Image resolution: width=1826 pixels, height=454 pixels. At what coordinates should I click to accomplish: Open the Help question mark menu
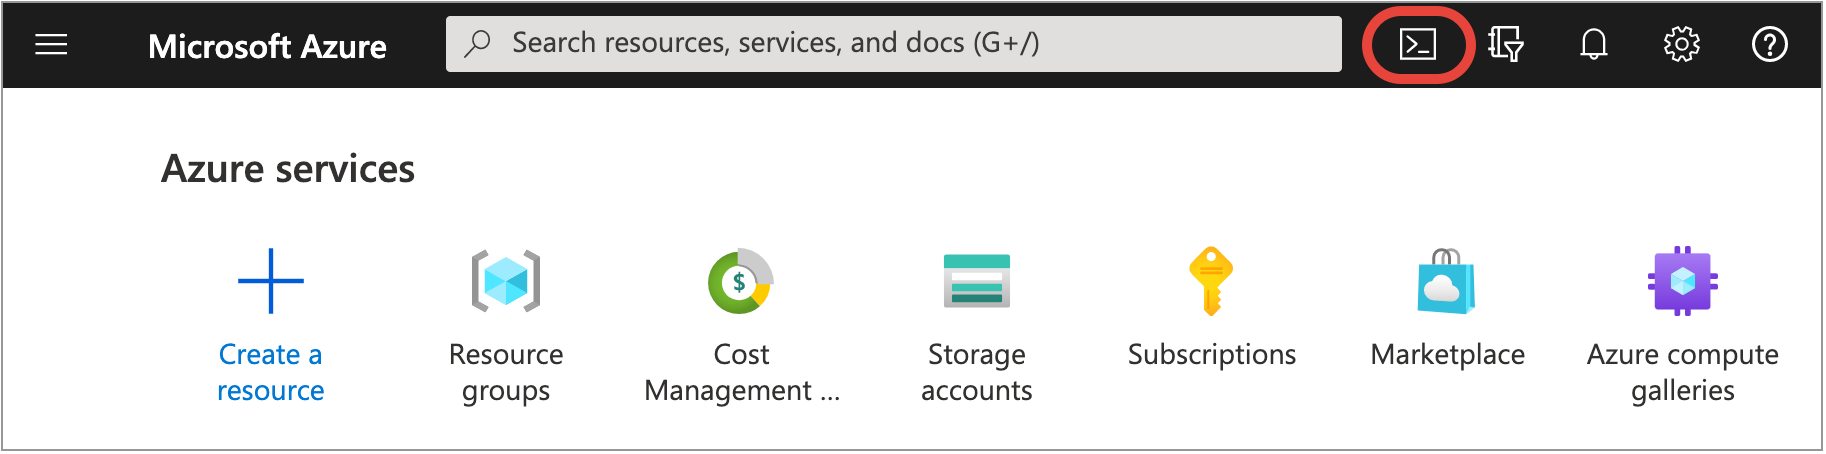[1769, 44]
